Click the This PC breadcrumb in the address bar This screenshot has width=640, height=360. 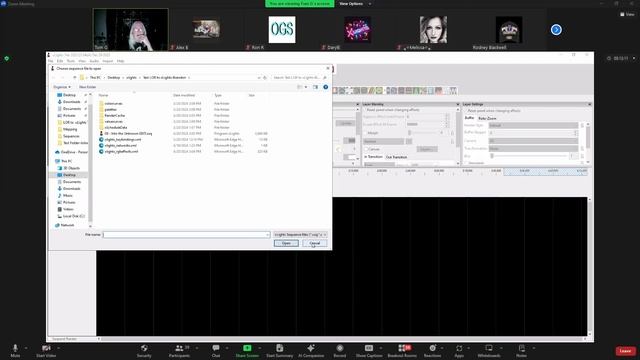[x=95, y=78]
